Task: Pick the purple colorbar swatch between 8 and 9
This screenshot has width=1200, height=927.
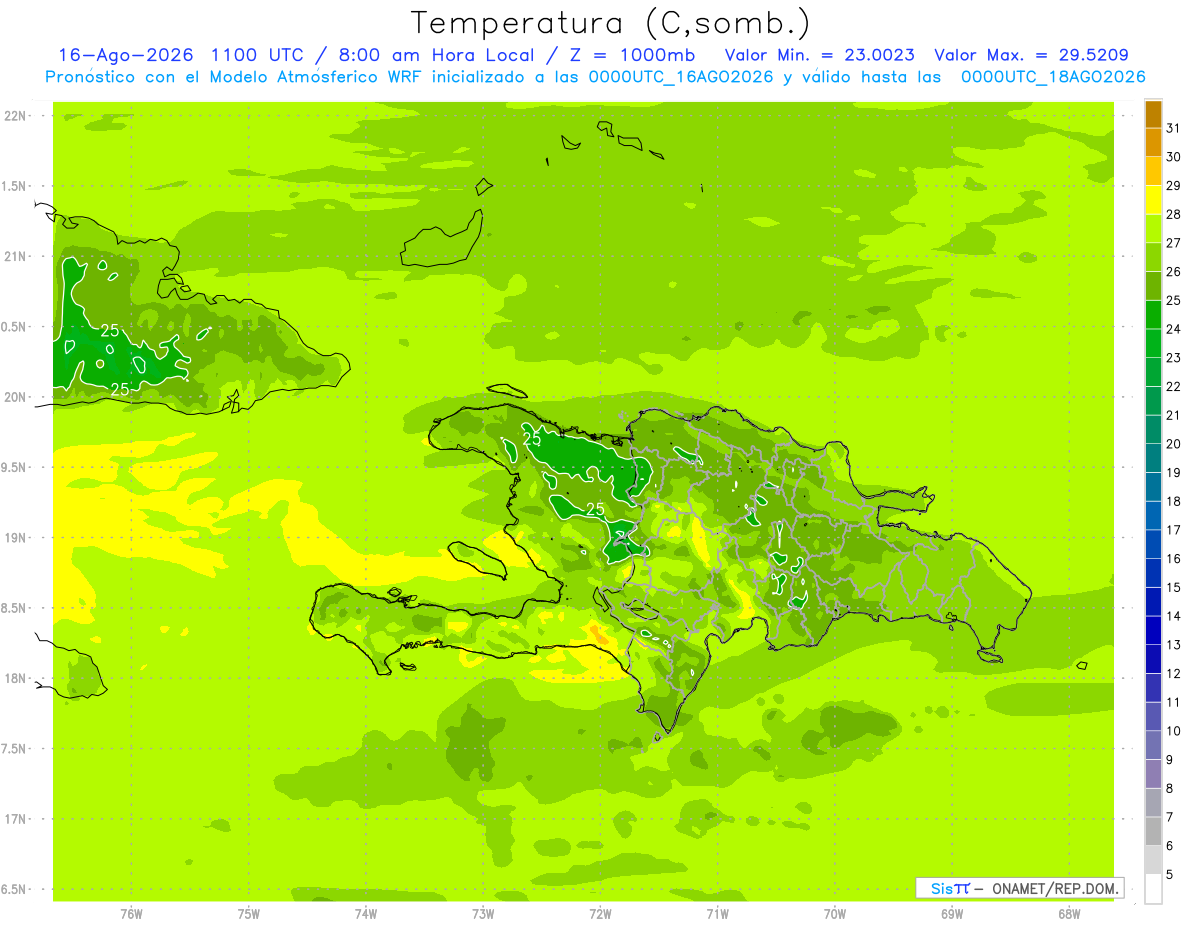Action: coord(1153,774)
